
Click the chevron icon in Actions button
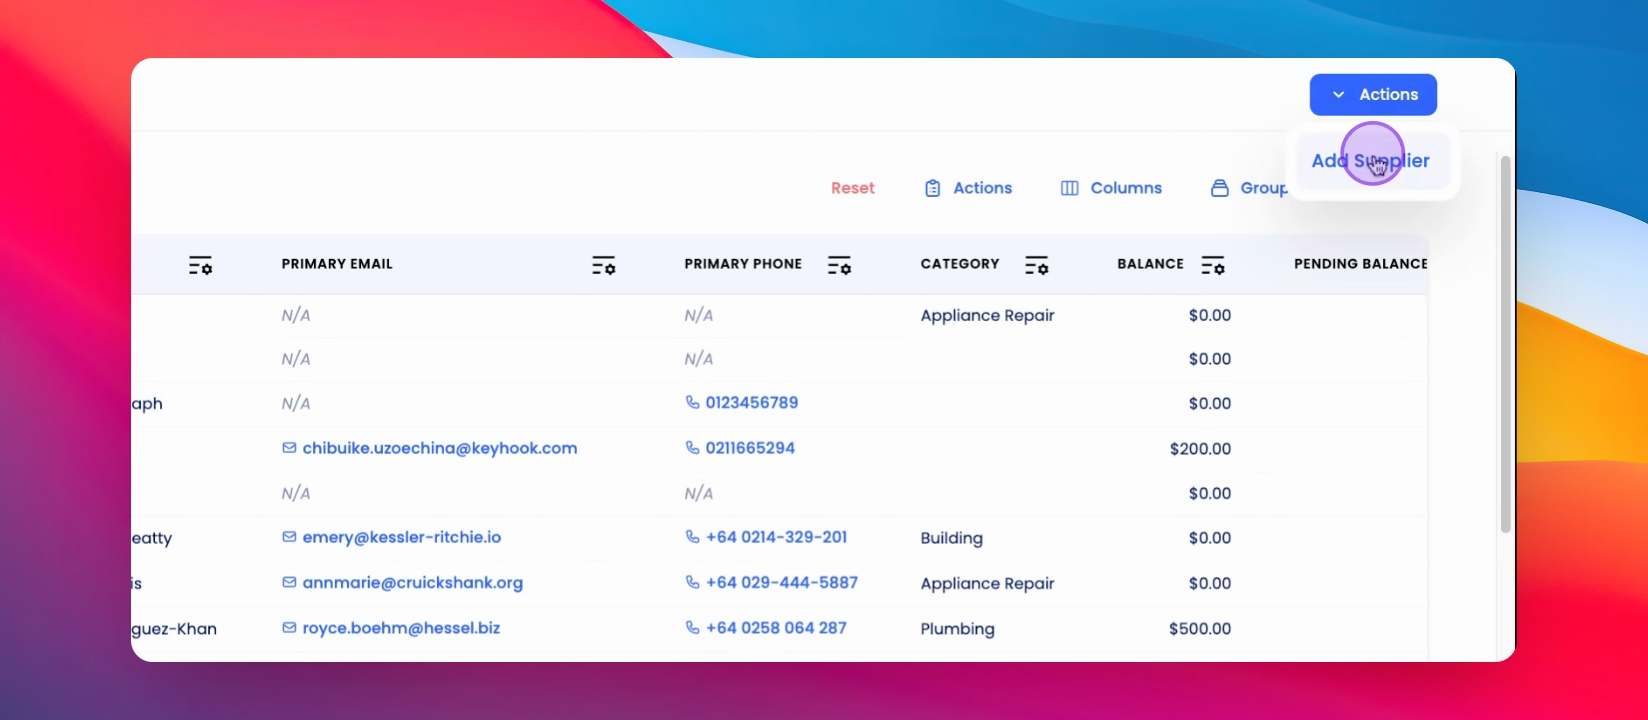tap(1338, 95)
